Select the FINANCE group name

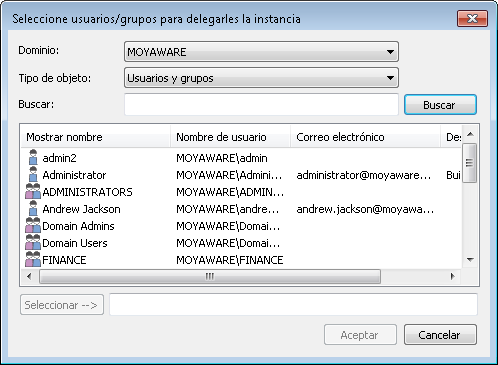coord(64,260)
